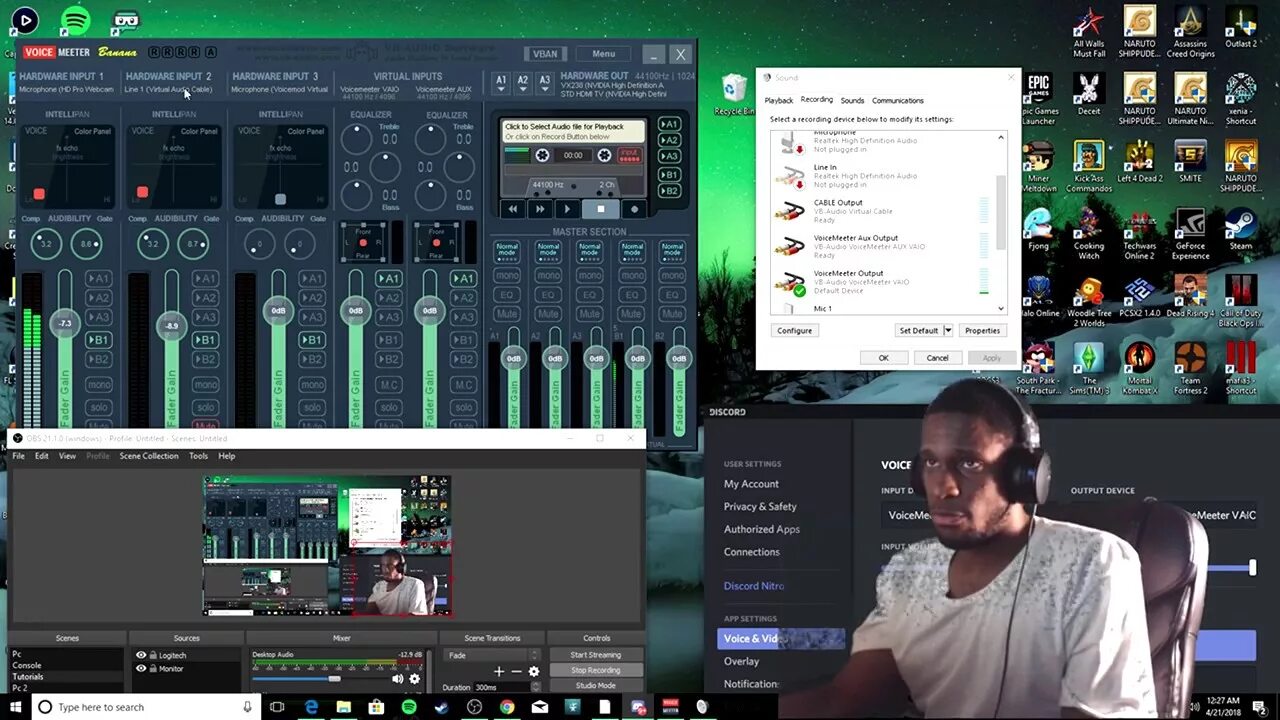
Task: Unlock the Logitech source in OBS
Action: [152, 655]
